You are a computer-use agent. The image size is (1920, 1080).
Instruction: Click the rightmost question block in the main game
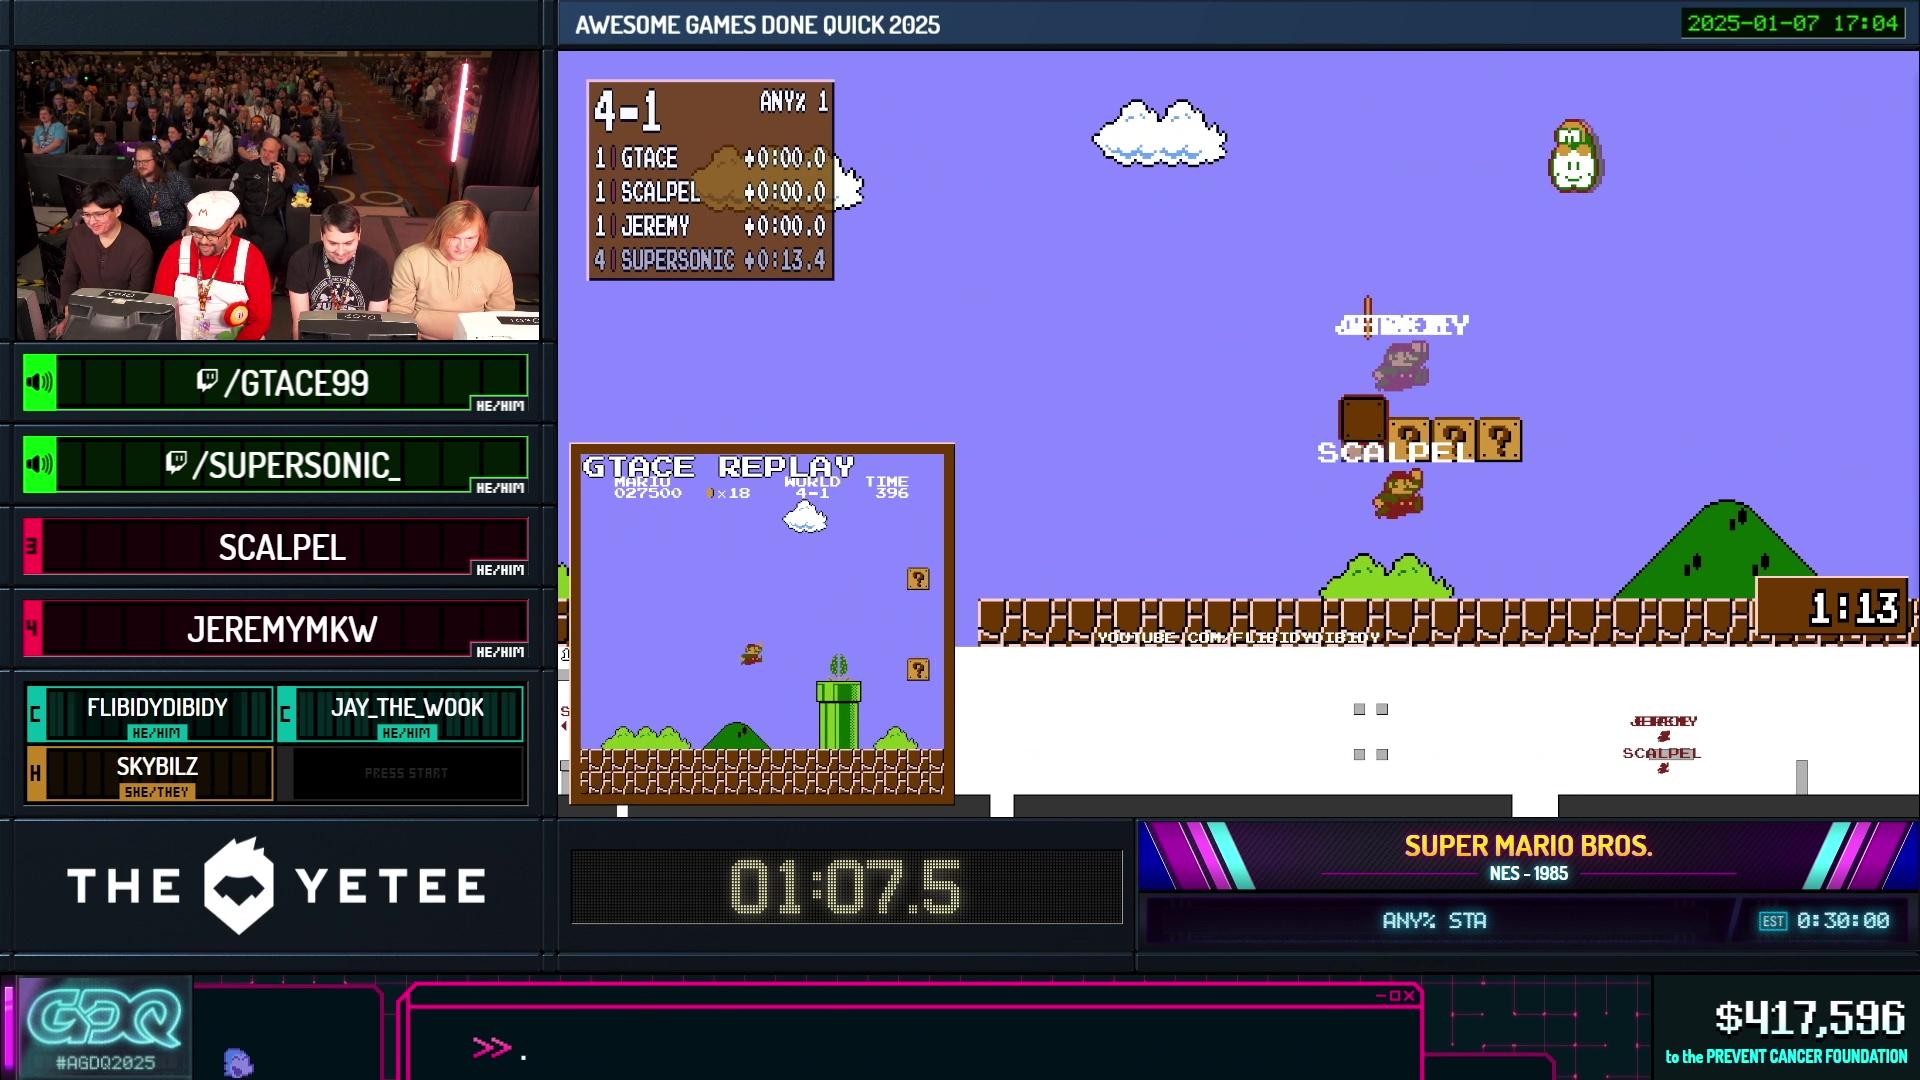(1499, 440)
